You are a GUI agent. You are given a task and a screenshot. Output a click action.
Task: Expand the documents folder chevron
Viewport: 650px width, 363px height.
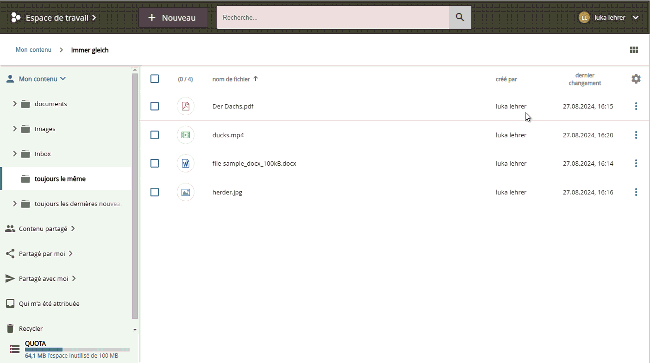[15, 104]
